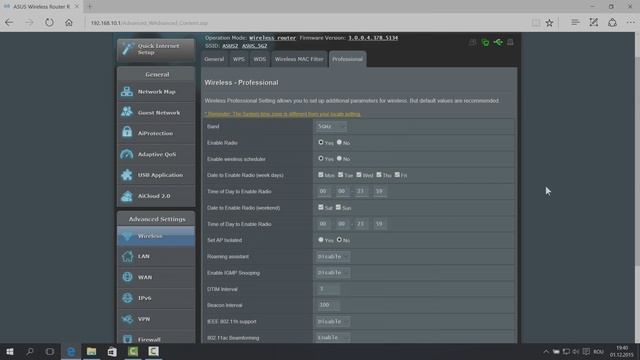Click the ASUS_5G2 SSID link
Image resolution: width=640 pixels, height=360 pixels.
(254, 46)
